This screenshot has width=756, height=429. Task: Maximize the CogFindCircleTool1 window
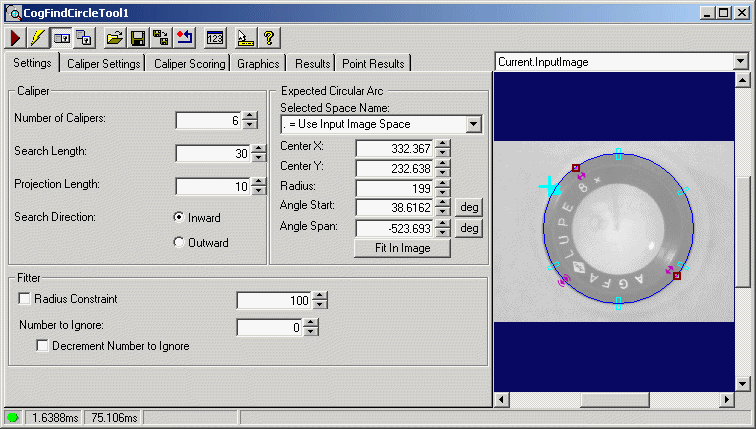724,13
